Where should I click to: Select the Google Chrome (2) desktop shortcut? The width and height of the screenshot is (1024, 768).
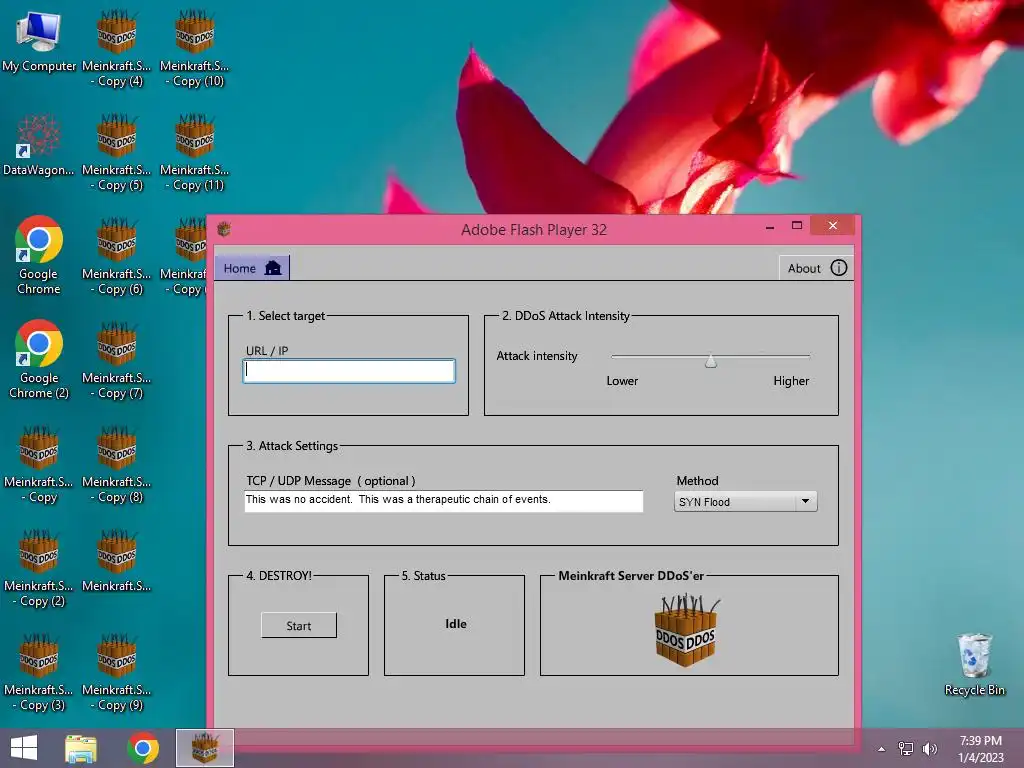click(39, 359)
